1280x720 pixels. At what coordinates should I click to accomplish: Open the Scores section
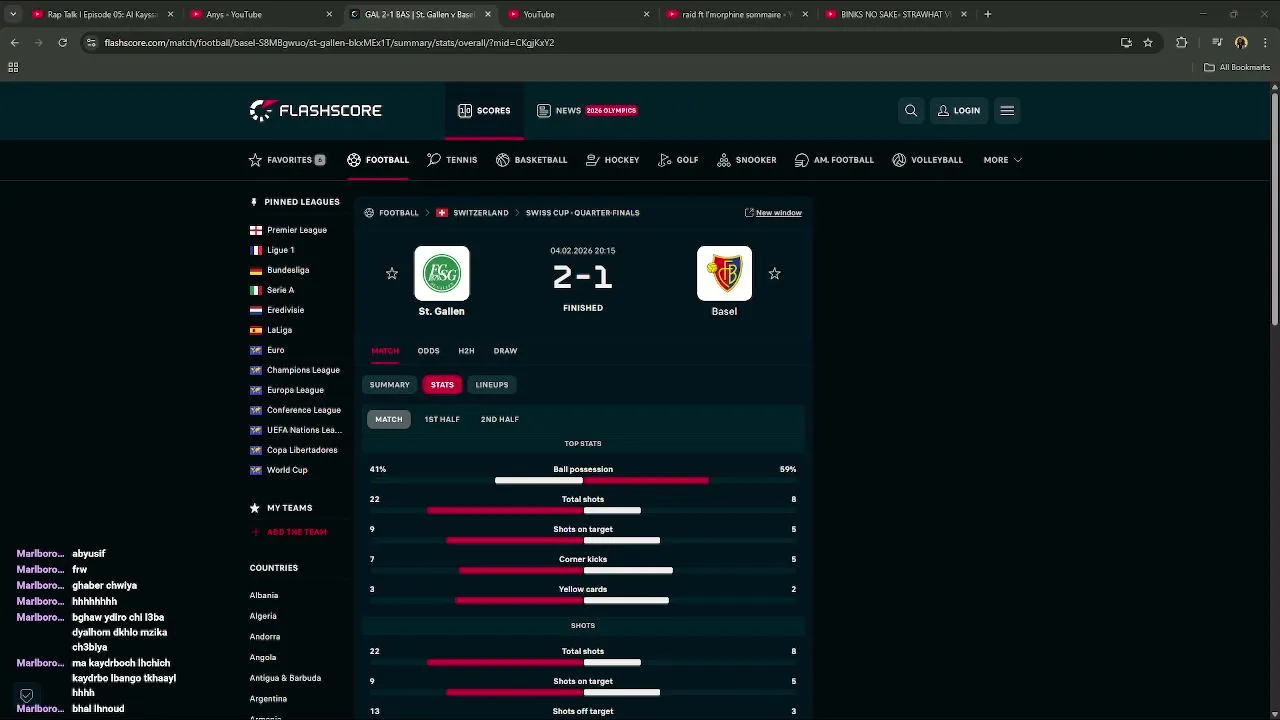tap(484, 111)
